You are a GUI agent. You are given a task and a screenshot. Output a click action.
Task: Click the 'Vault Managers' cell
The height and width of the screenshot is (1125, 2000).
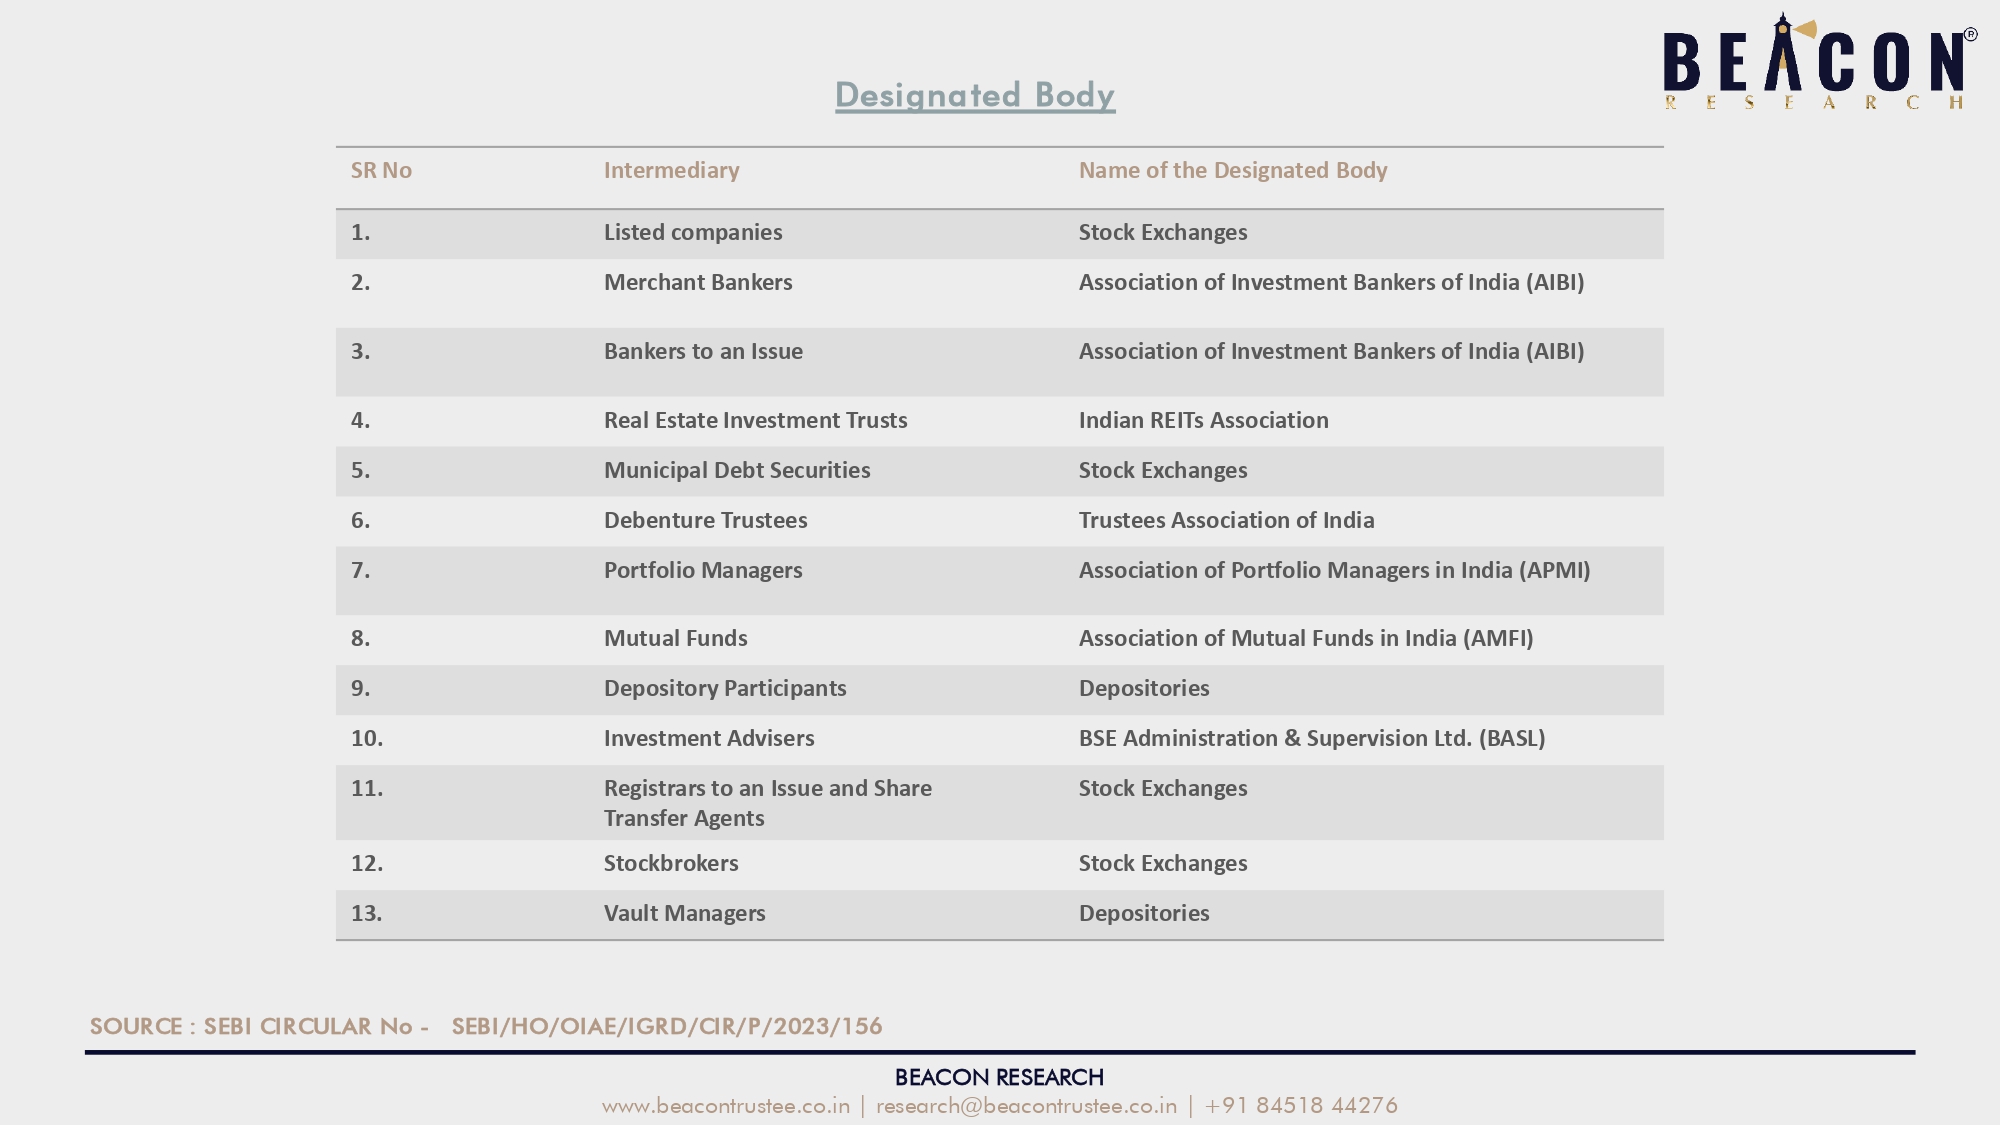[x=684, y=913]
